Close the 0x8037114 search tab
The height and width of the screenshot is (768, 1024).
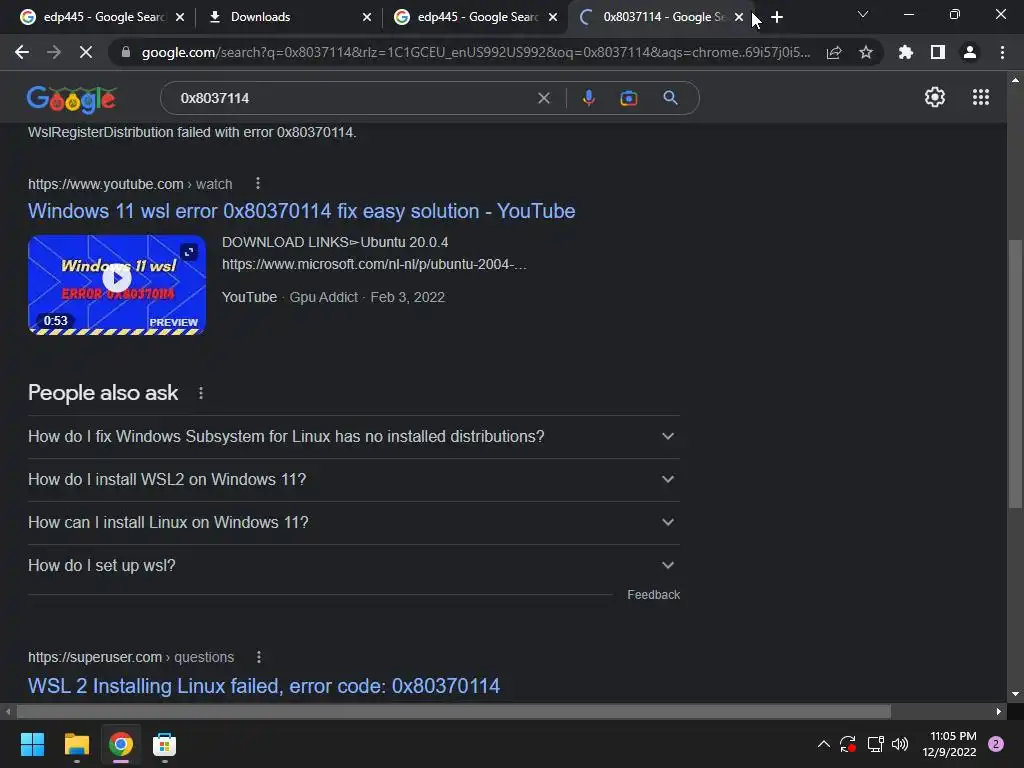(739, 18)
